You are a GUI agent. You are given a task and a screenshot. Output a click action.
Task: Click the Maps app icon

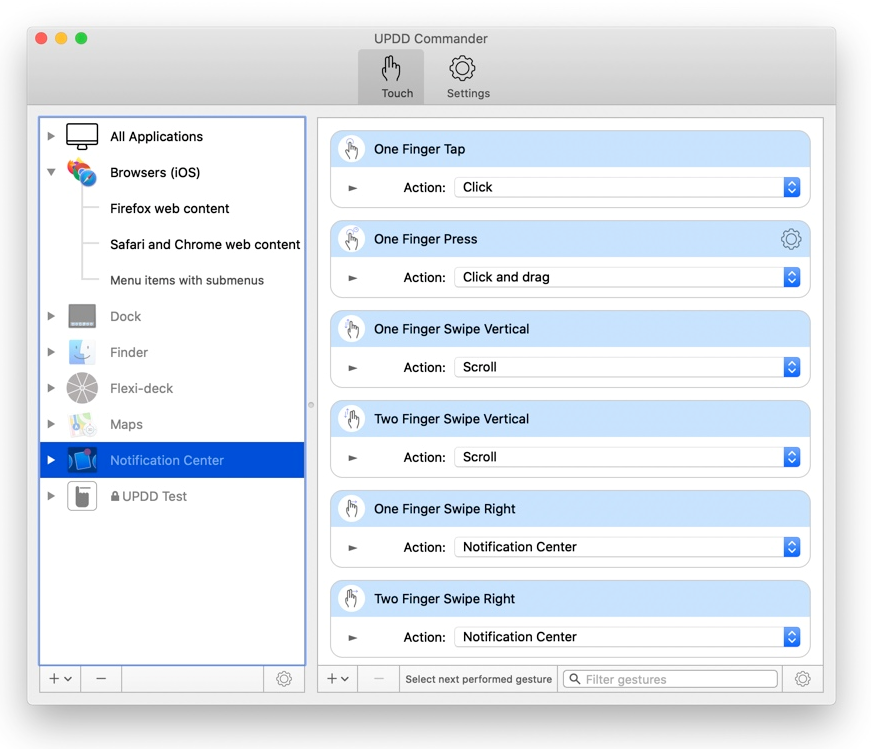(x=82, y=424)
